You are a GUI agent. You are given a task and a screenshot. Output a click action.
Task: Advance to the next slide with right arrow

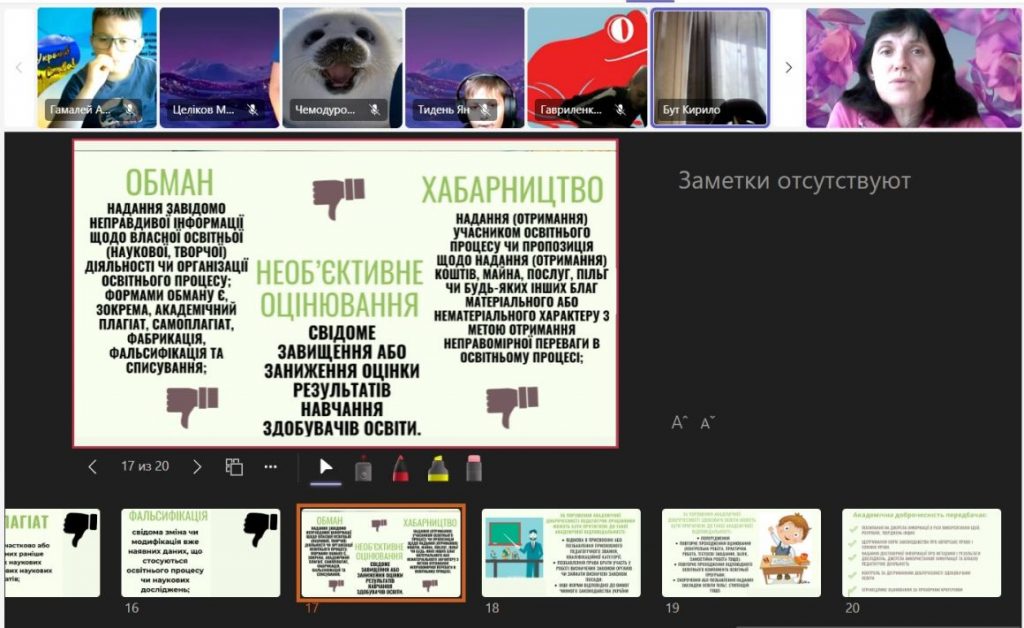[197, 466]
